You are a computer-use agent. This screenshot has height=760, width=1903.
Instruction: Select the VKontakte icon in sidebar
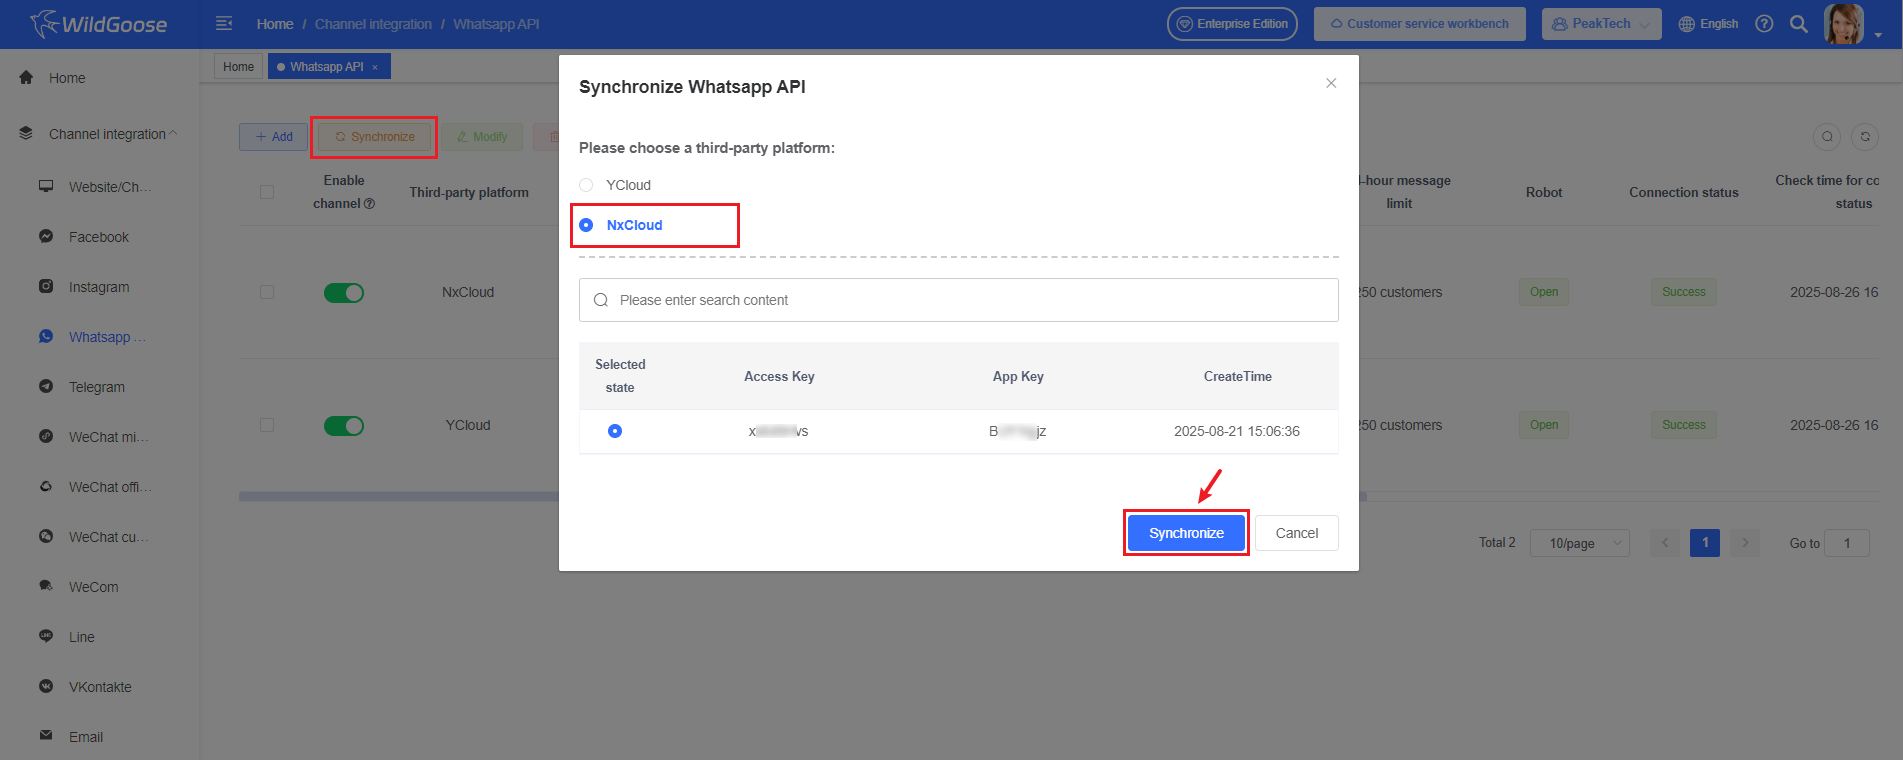(x=46, y=686)
